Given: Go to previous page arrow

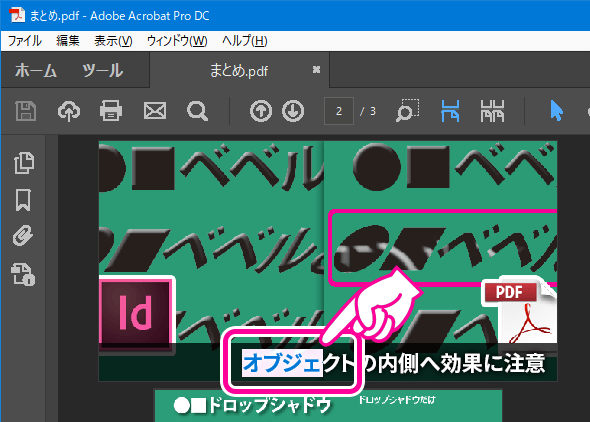Looking at the screenshot, I should pos(261,111).
